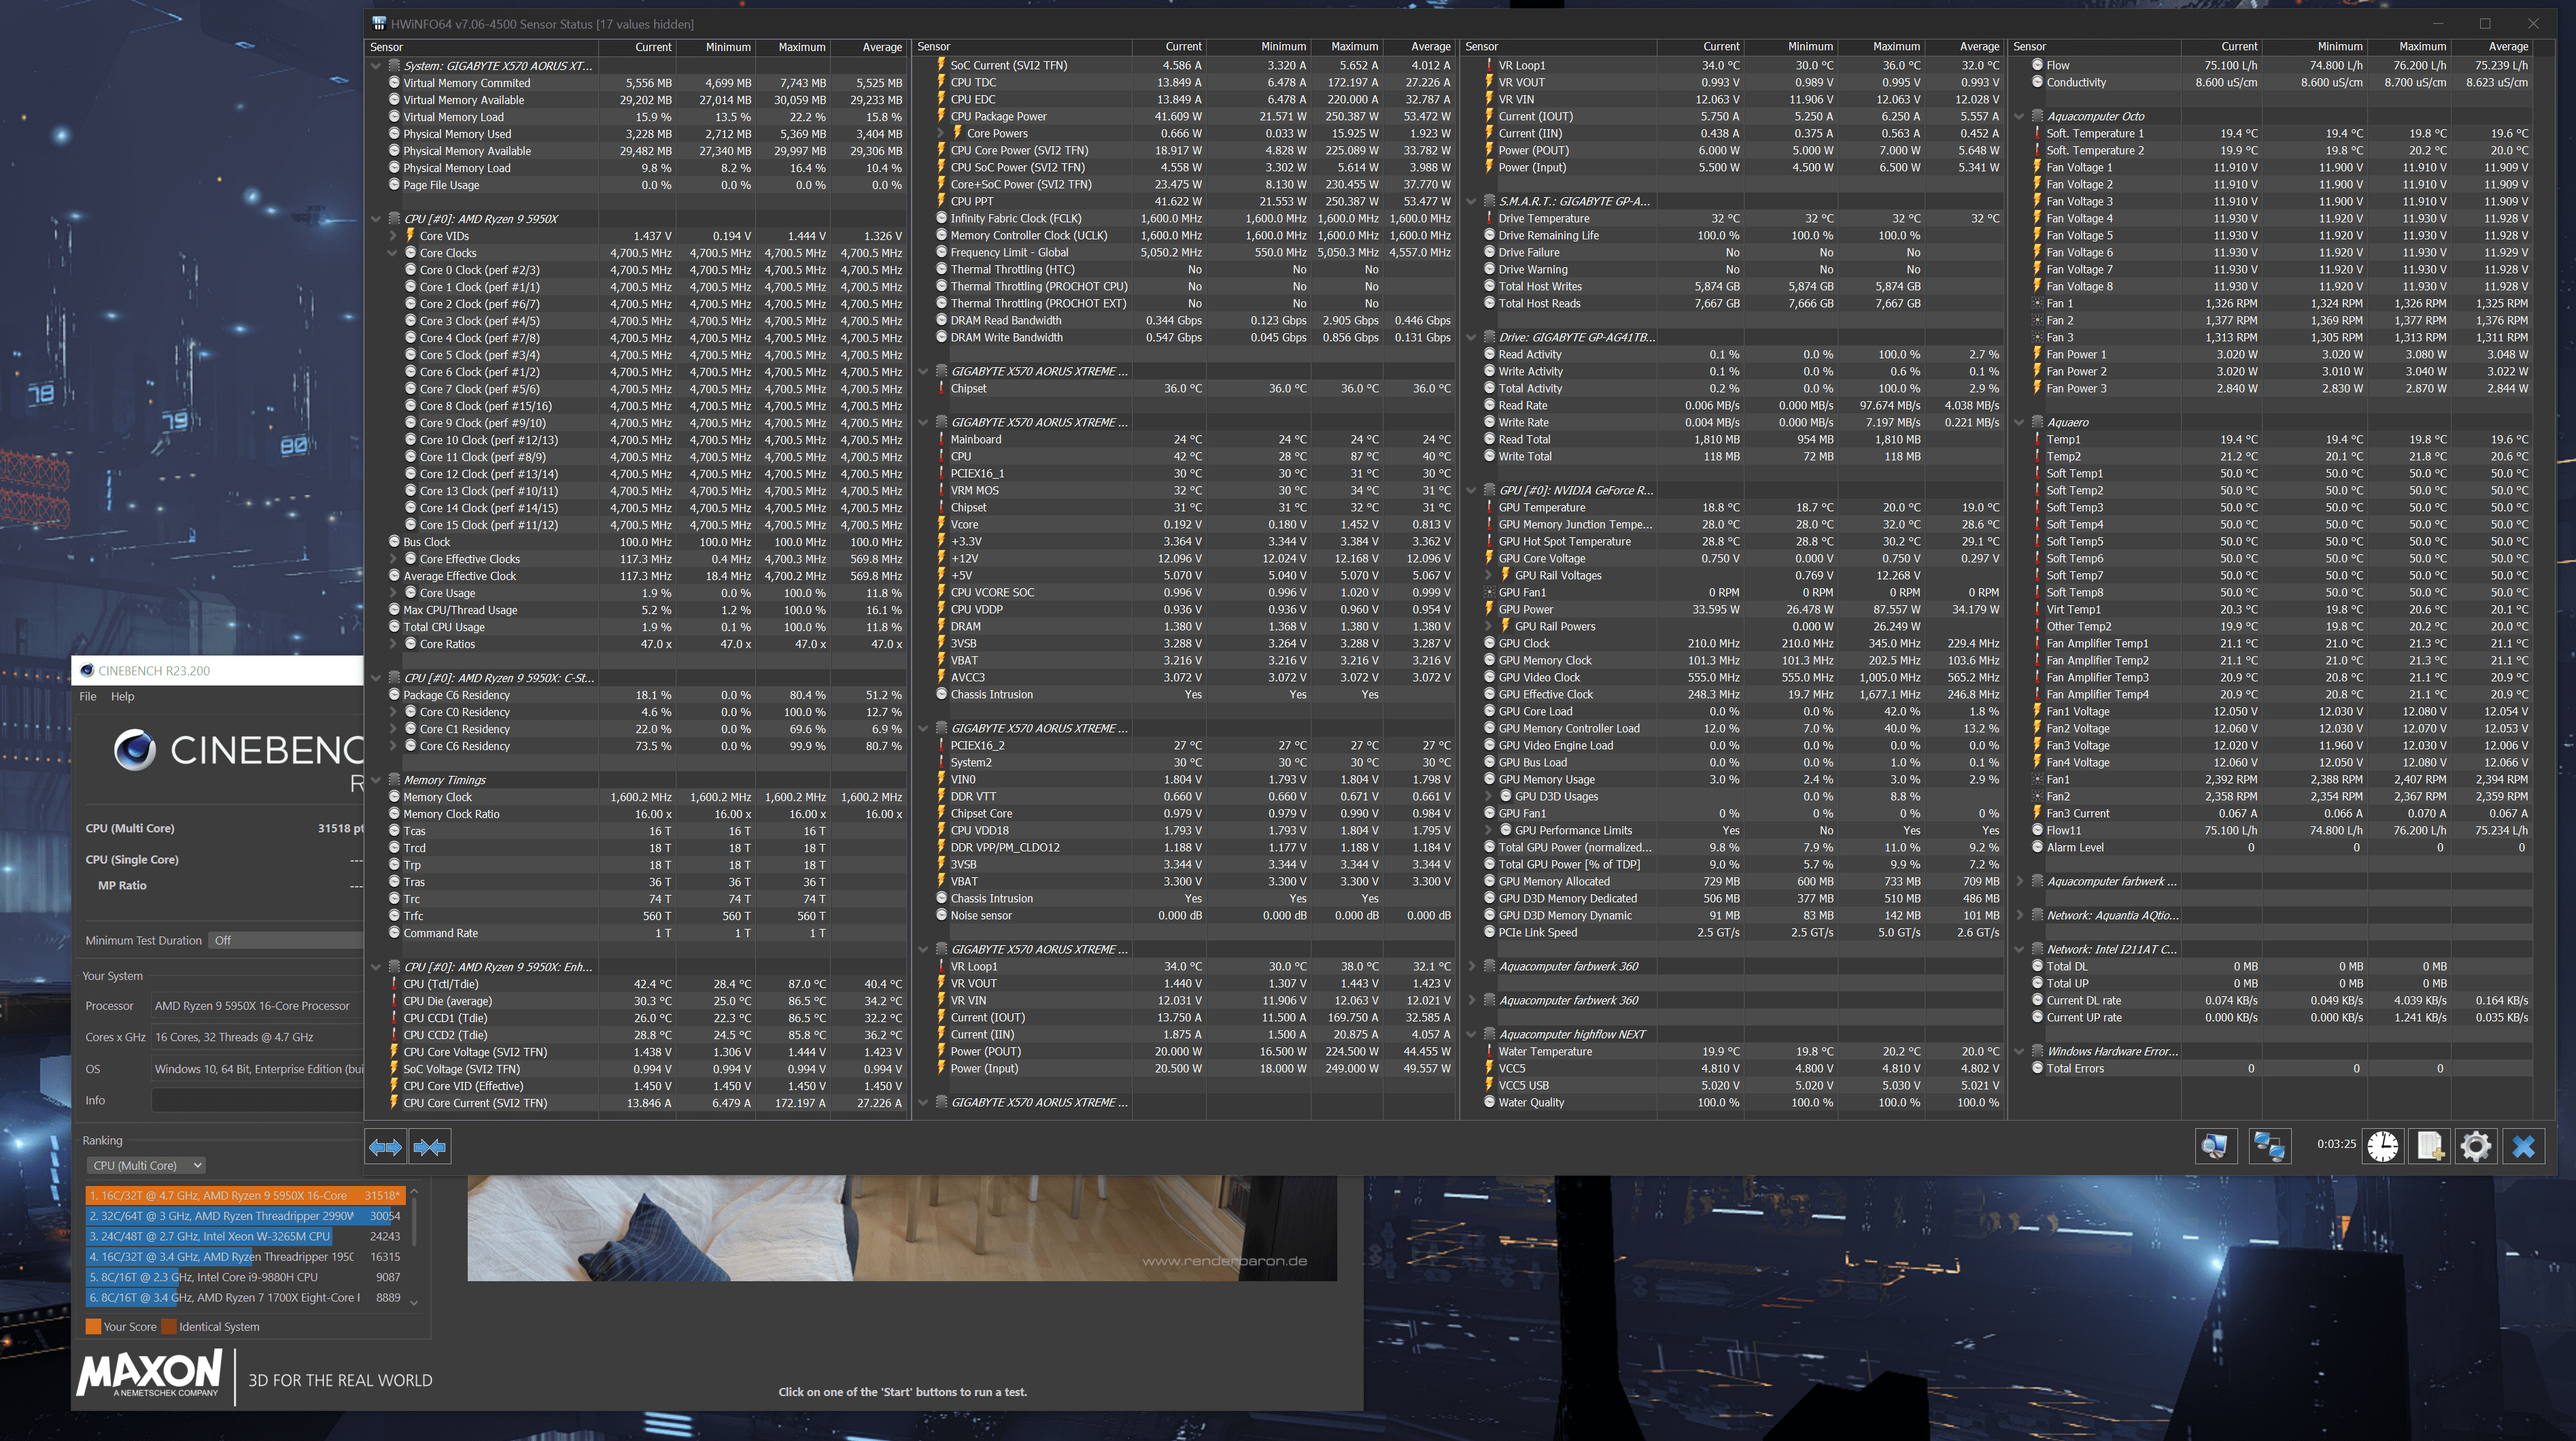This screenshot has width=2576, height=1441.
Task: Click the lightning icon beside CPU Package Power
Action: 941,116
